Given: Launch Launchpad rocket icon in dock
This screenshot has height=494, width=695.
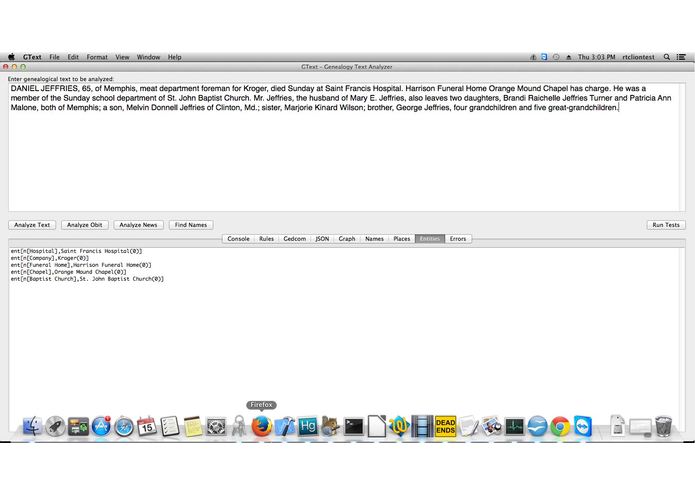Looking at the screenshot, I should [x=55, y=426].
